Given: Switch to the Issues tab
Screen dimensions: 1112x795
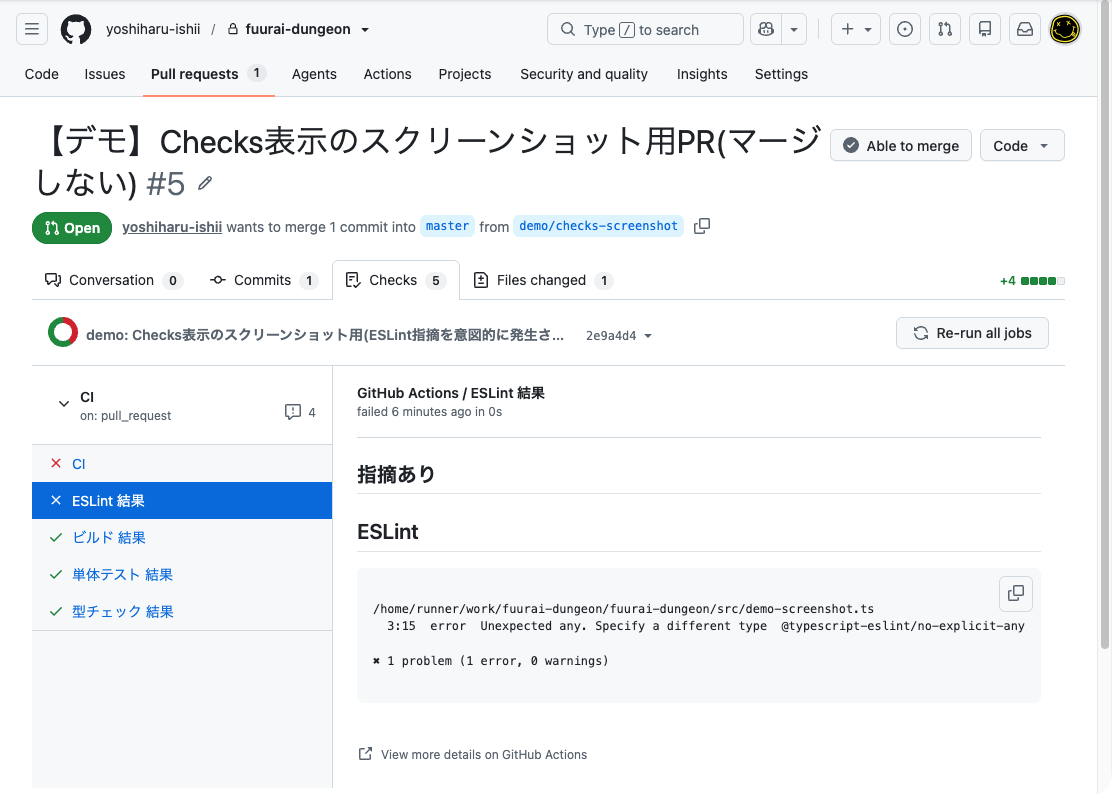Looking at the screenshot, I should click(105, 74).
